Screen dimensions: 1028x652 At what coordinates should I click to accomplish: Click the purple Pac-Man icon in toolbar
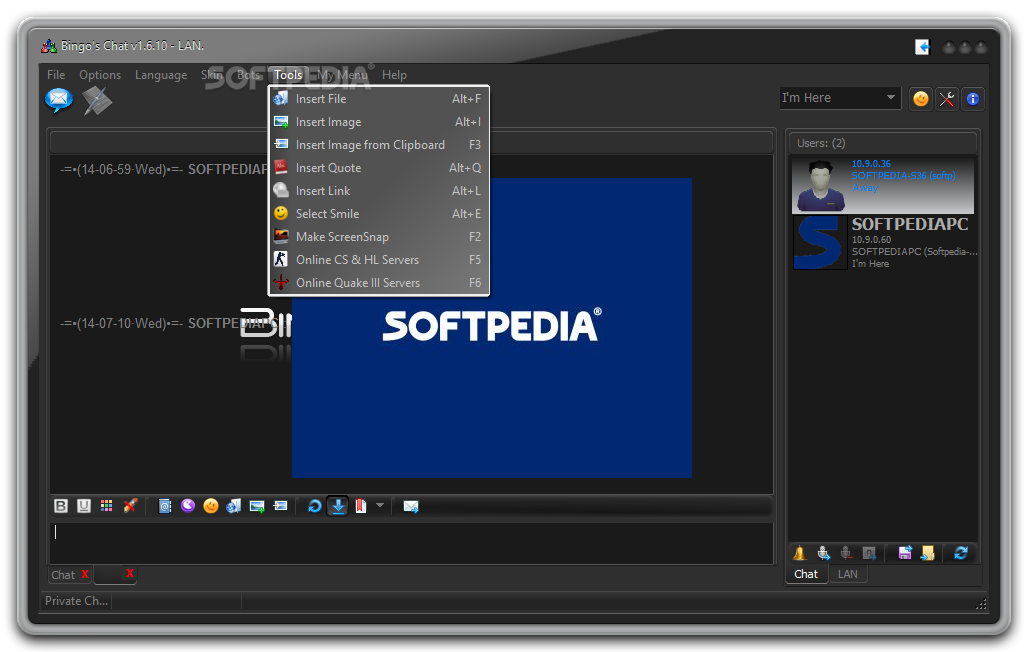(x=188, y=506)
